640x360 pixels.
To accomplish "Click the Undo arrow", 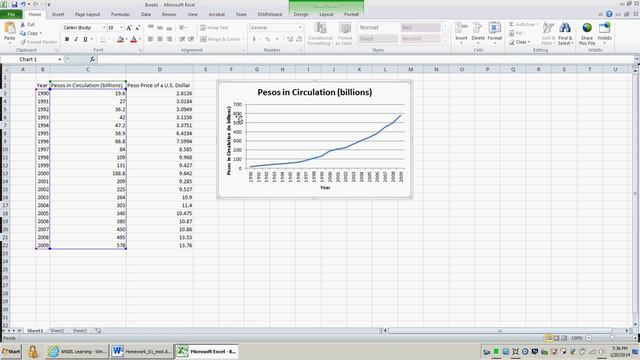I will [x=23, y=4].
